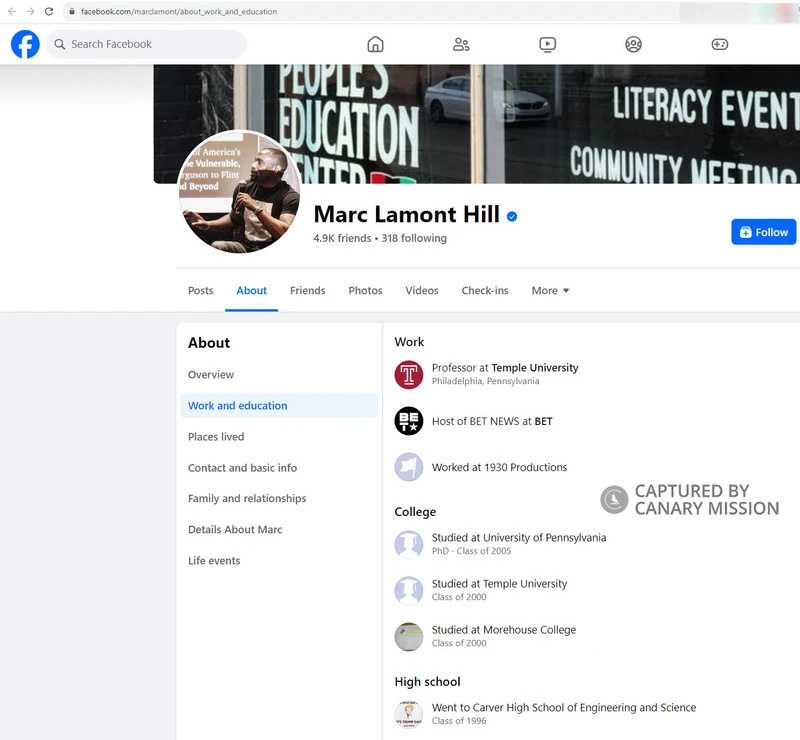Open the Facebook home icon

pyautogui.click(x=374, y=44)
